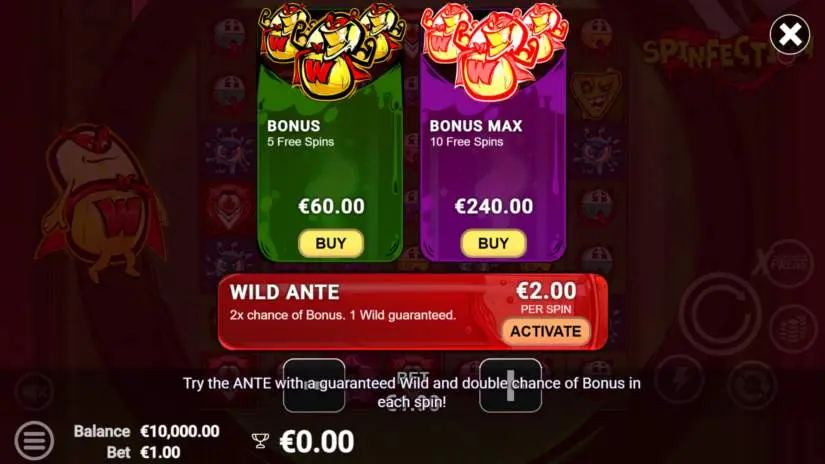Click the €60.00 bonus price
Viewport: 825px width, 464px height.
click(331, 206)
